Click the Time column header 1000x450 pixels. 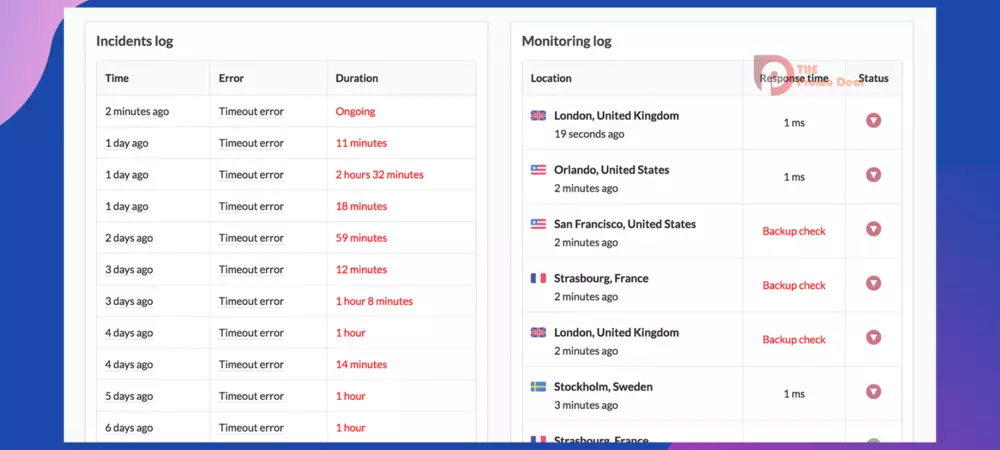117,78
